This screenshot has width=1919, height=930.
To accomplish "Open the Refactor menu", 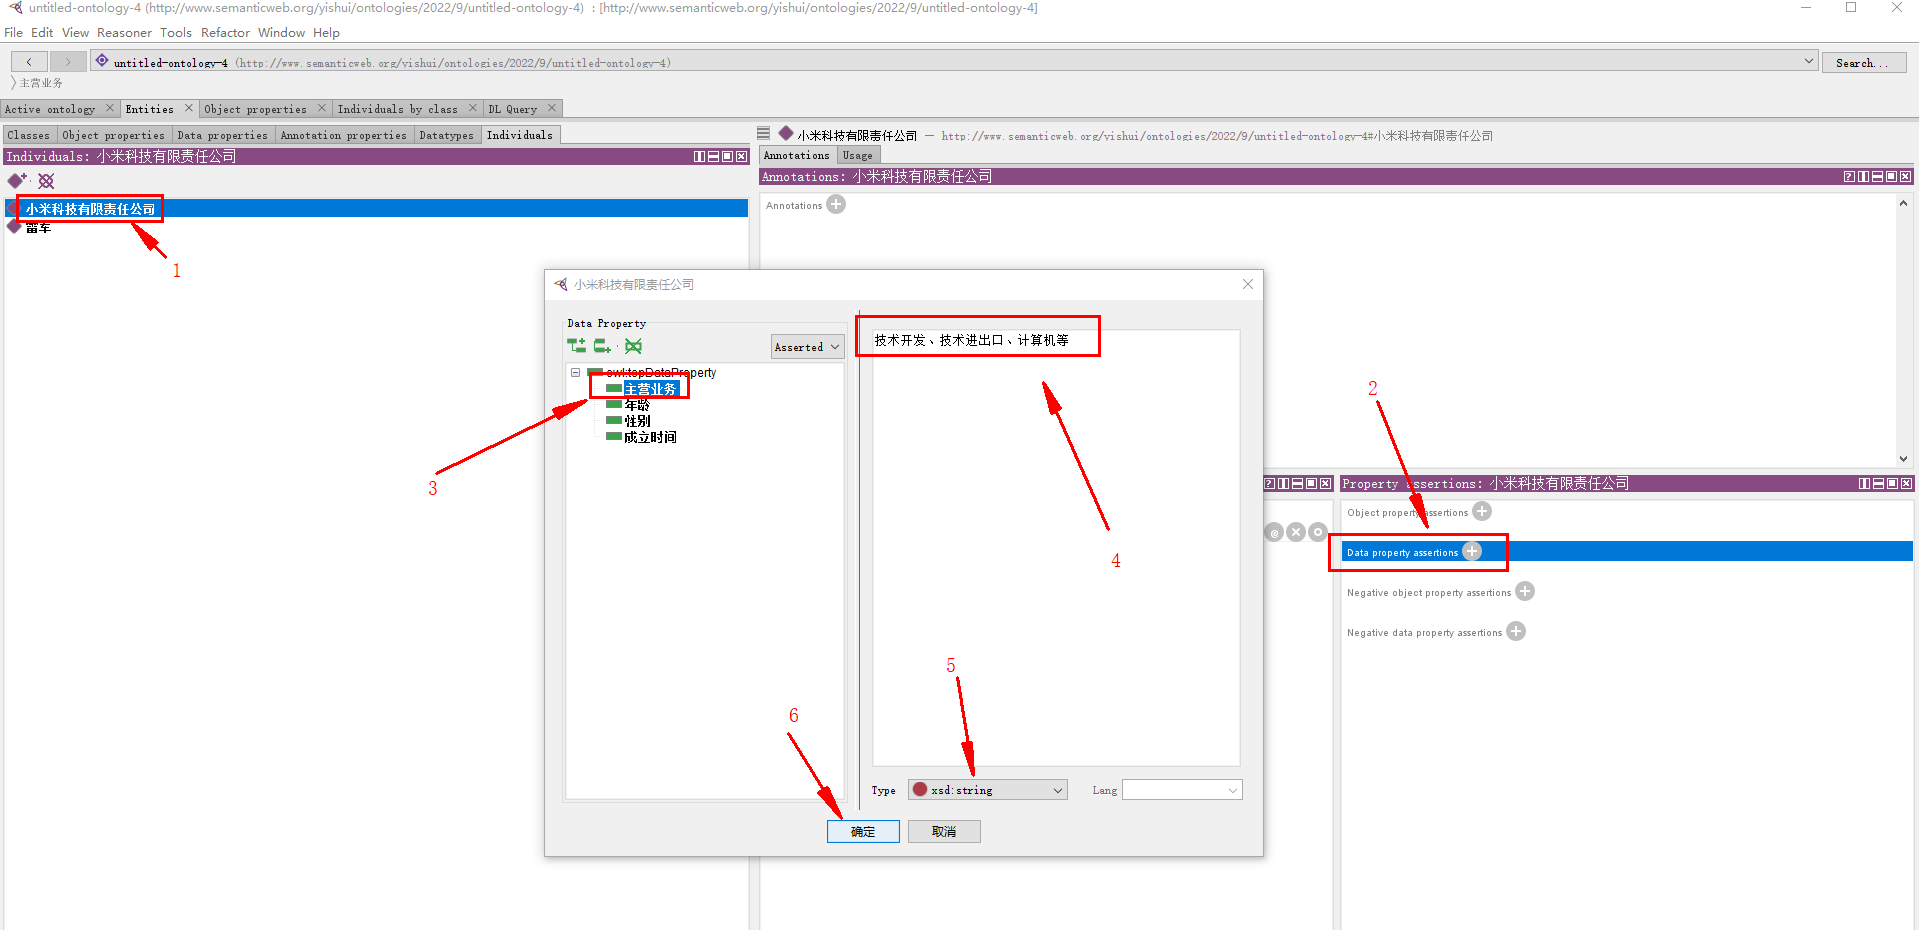I will point(225,33).
